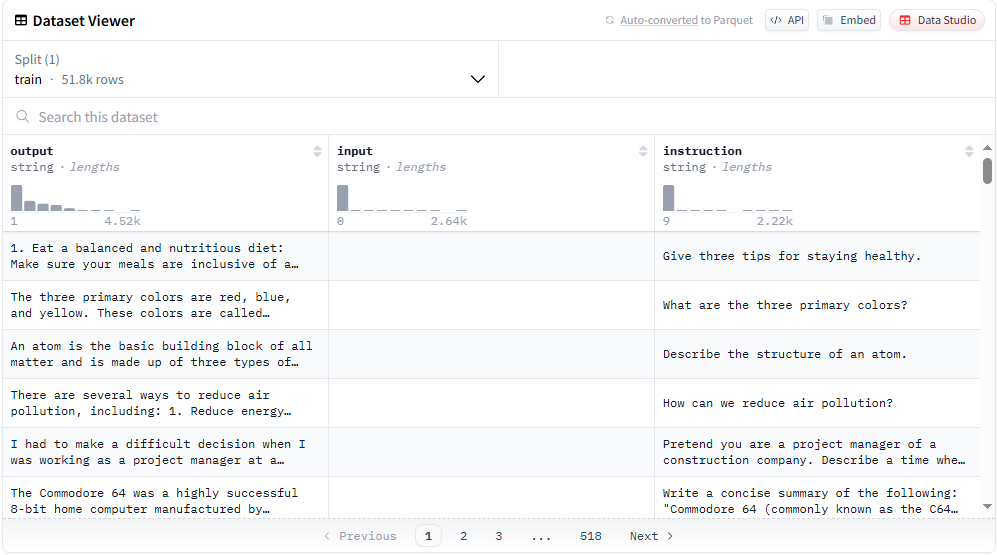Sort the instruction column
Image resolution: width=997 pixels, height=555 pixels.
969,151
